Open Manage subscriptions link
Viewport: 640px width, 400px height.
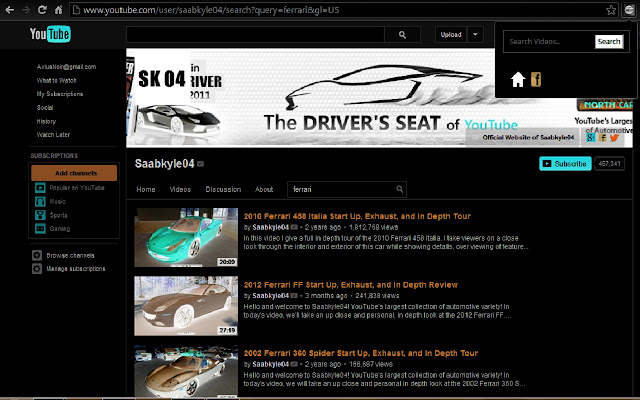[76, 269]
